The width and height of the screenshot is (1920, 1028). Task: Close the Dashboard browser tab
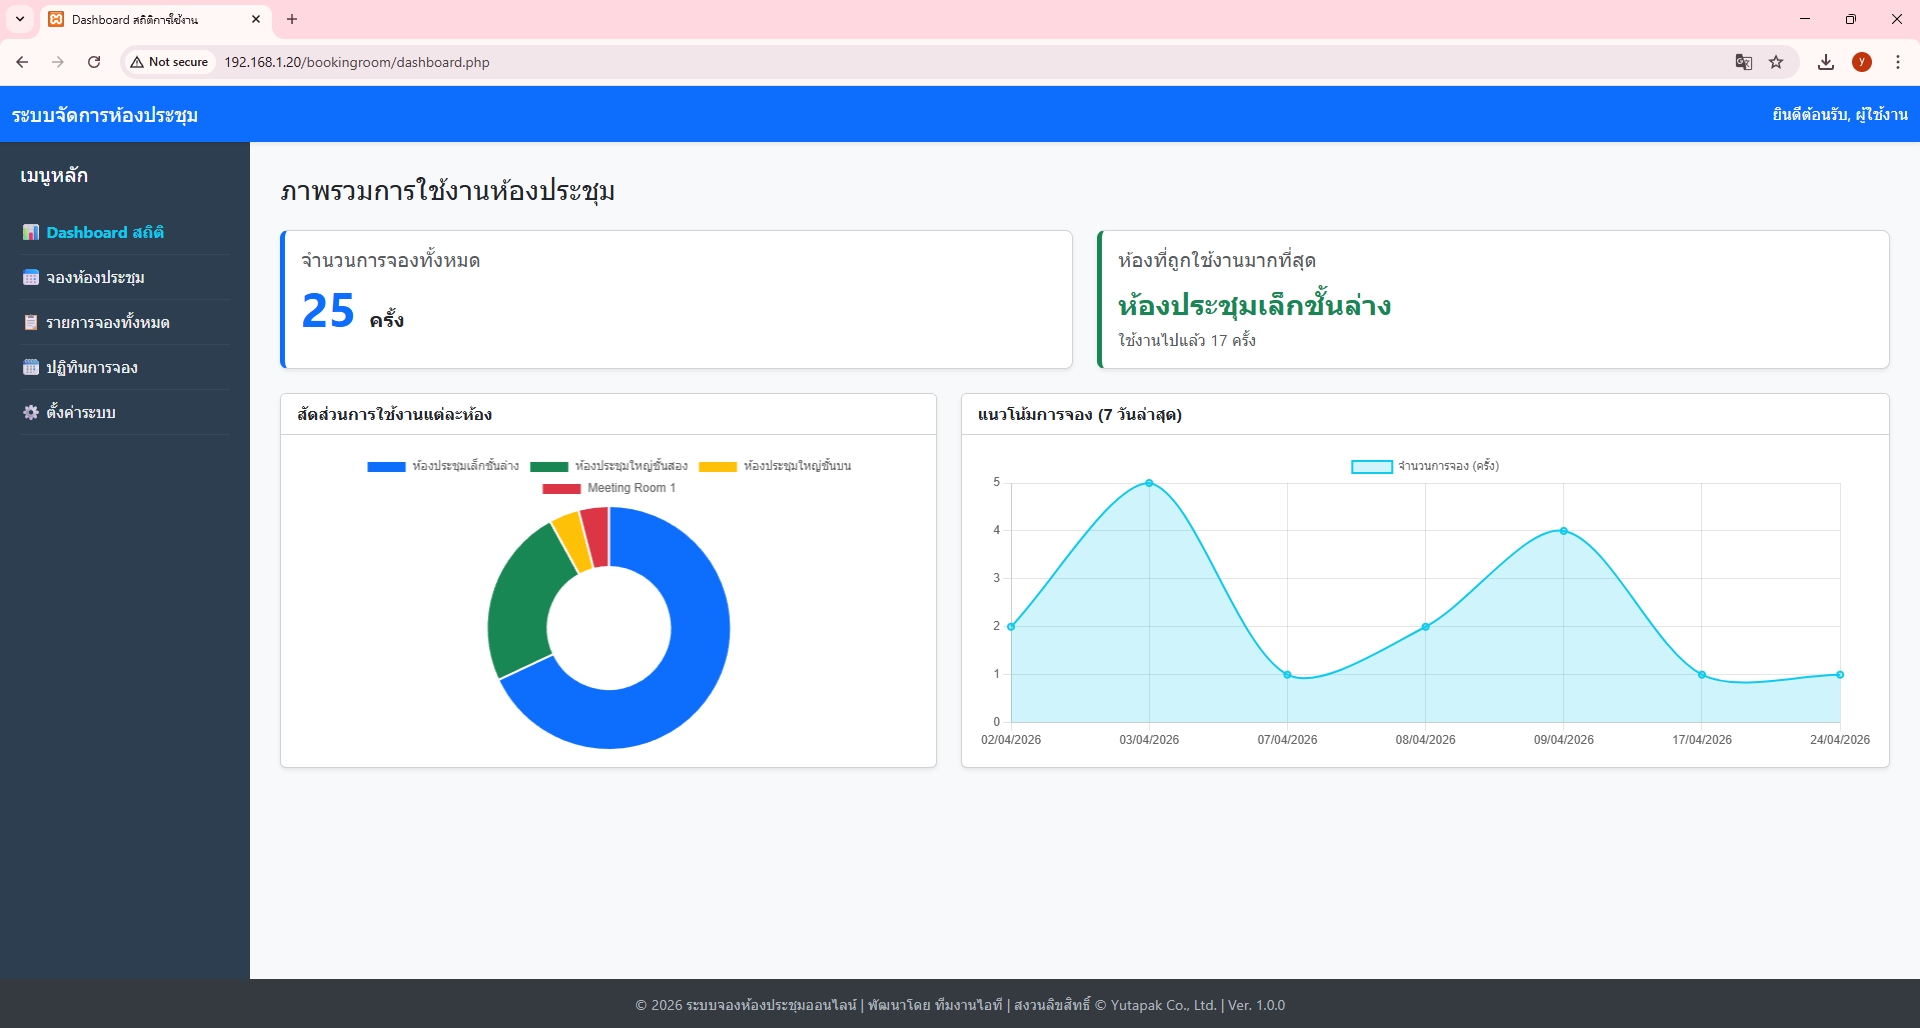coord(256,19)
